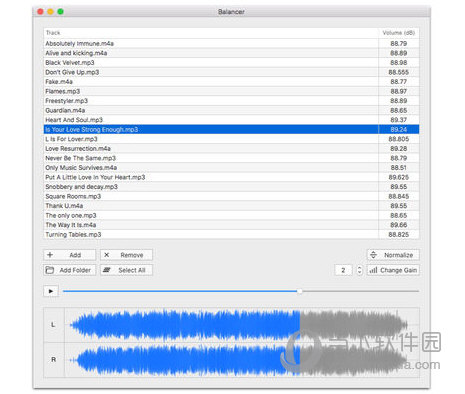Click the Change Gain button
The height and width of the screenshot is (394, 465).
click(x=393, y=270)
